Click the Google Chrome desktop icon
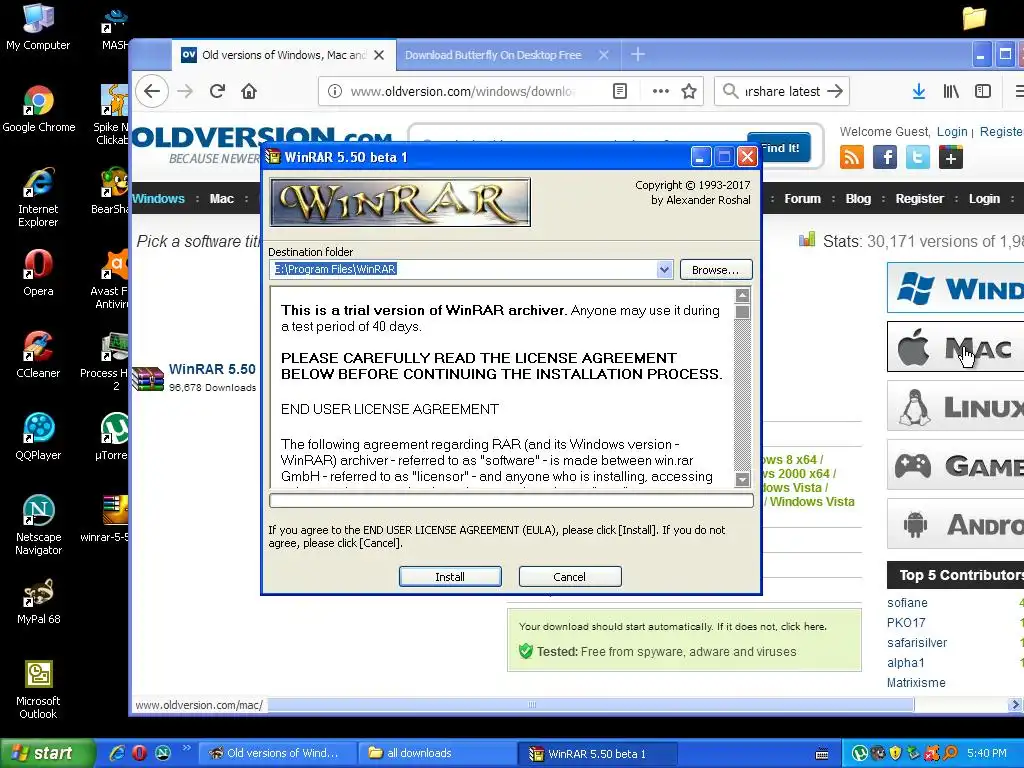The width and height of the screenshot is (1024, 768). pos(39,108)
